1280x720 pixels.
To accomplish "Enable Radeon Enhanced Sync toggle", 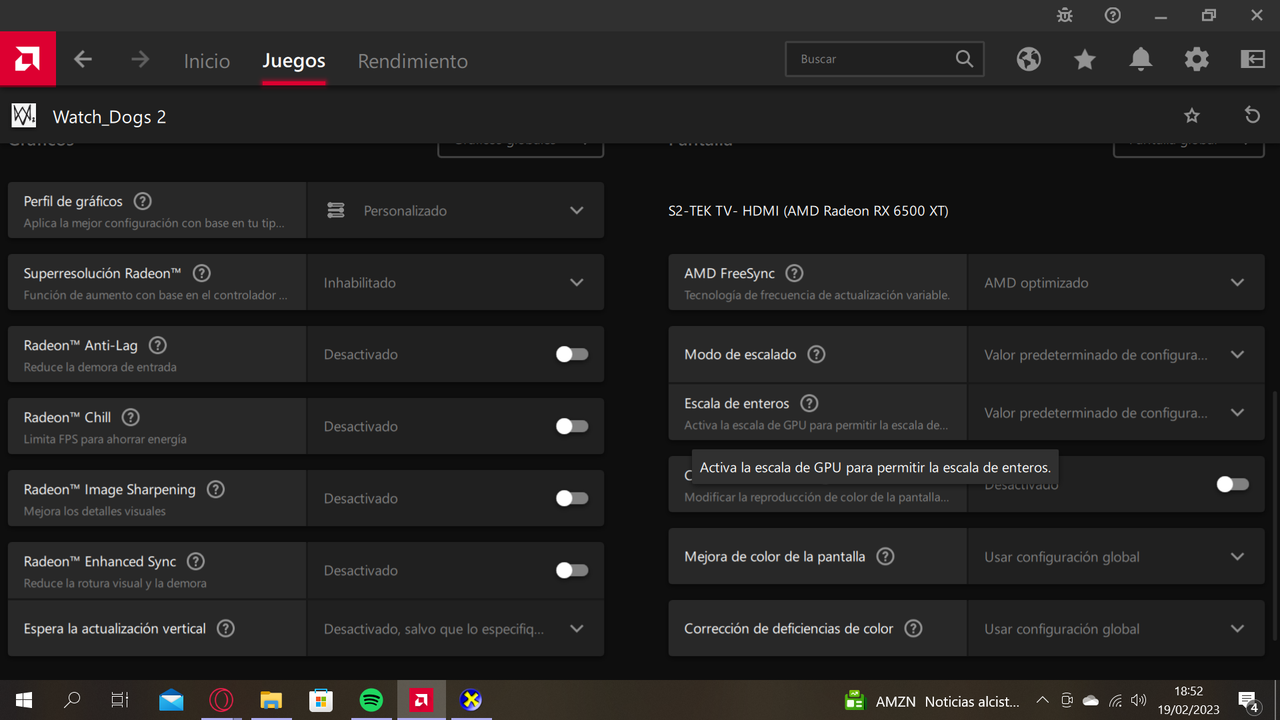I will (x=572, y=570).
